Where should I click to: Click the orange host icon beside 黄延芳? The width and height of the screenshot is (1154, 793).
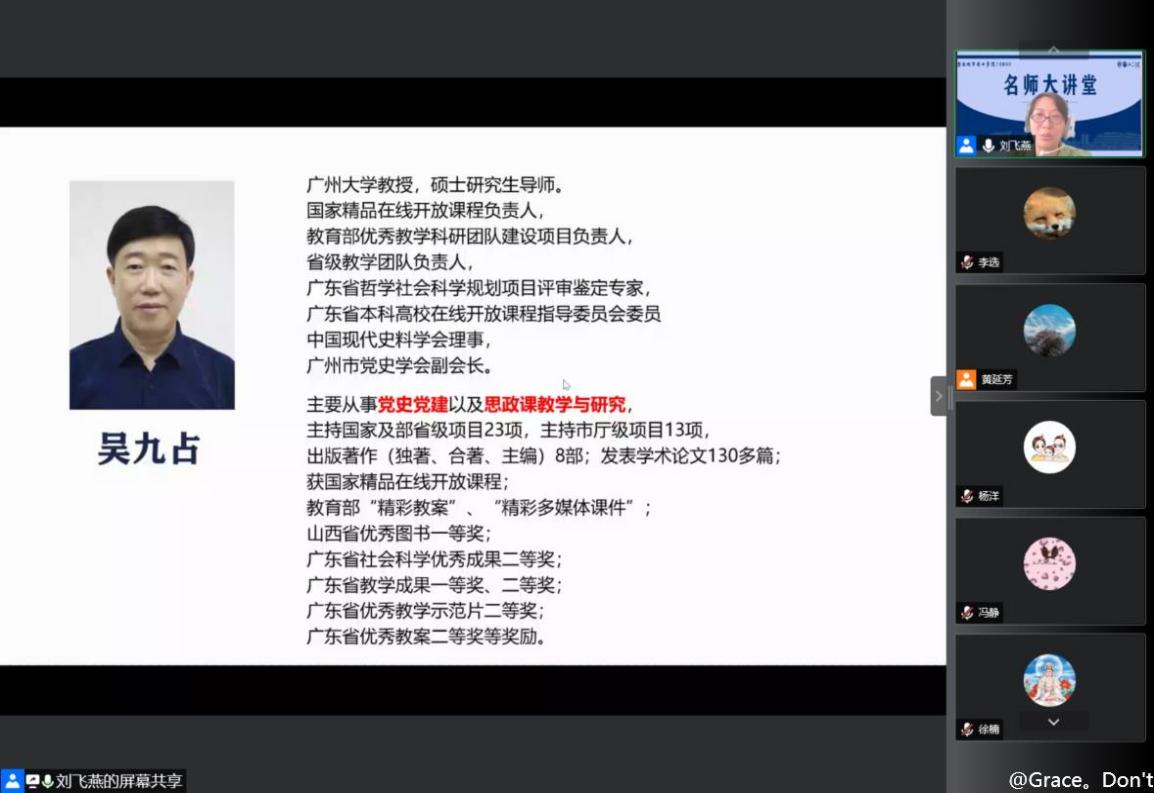[966, 379]
